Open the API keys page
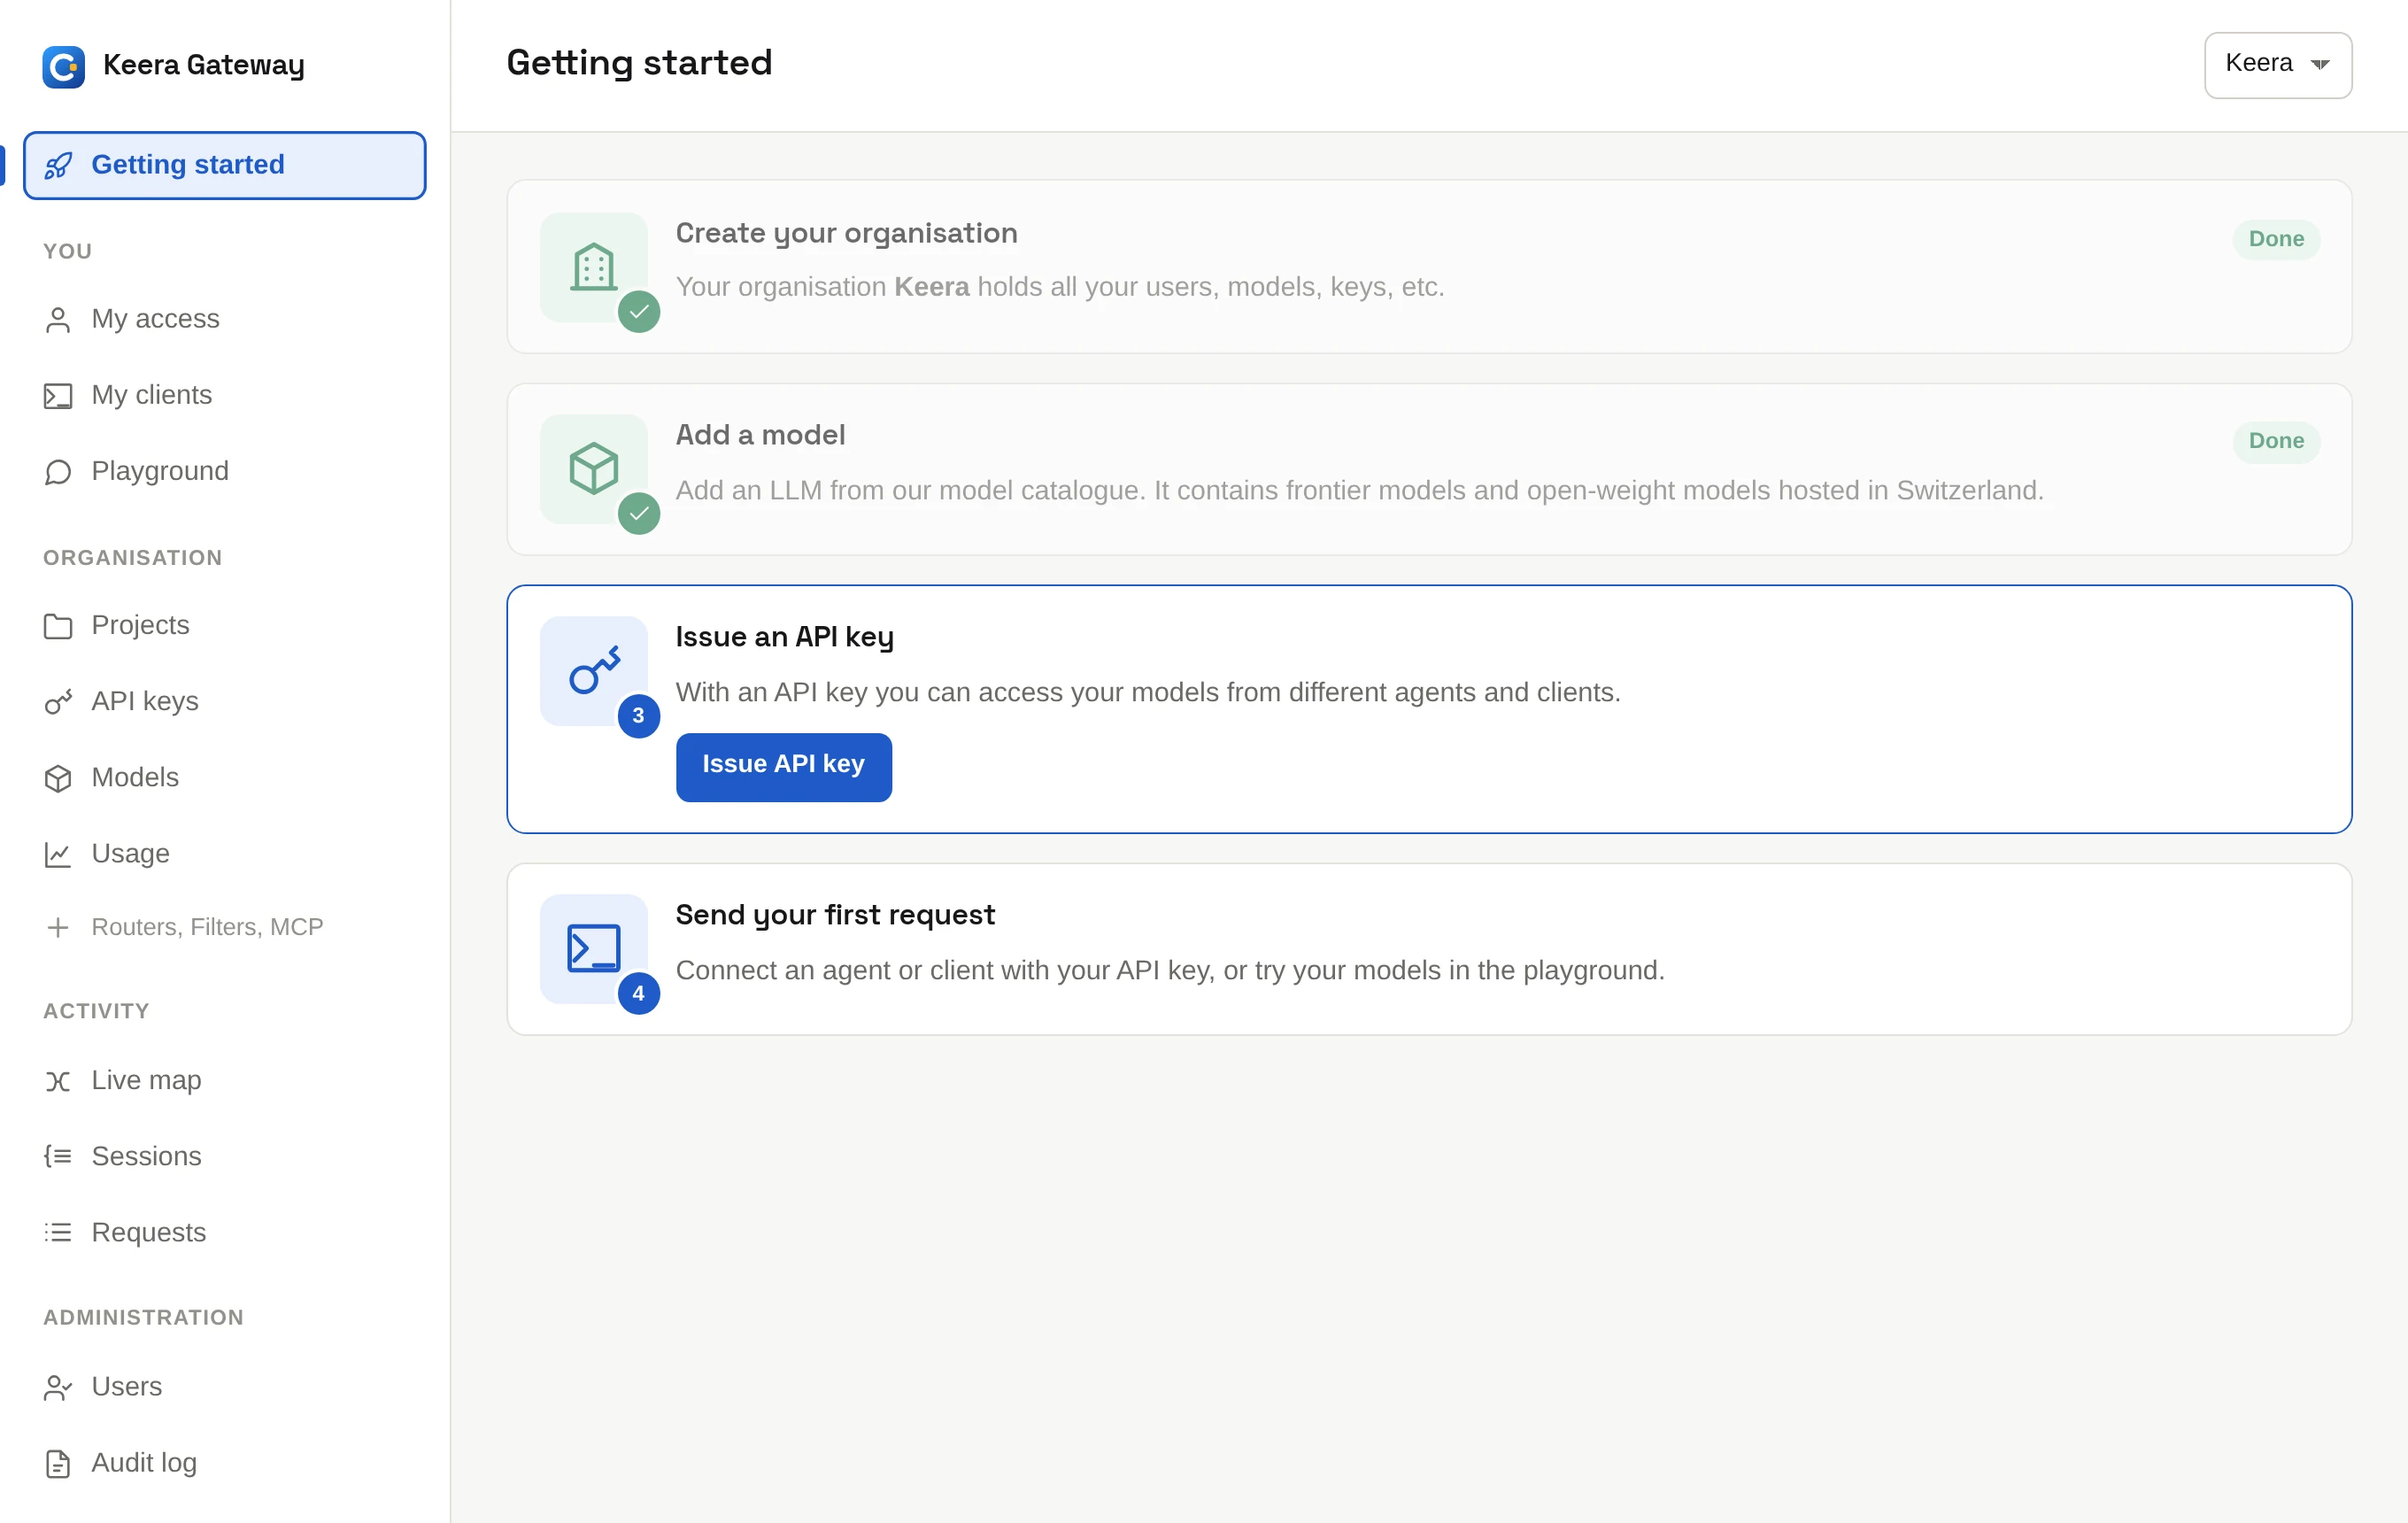Viewport: 2408px width, 1523px height. coord(225,702)
